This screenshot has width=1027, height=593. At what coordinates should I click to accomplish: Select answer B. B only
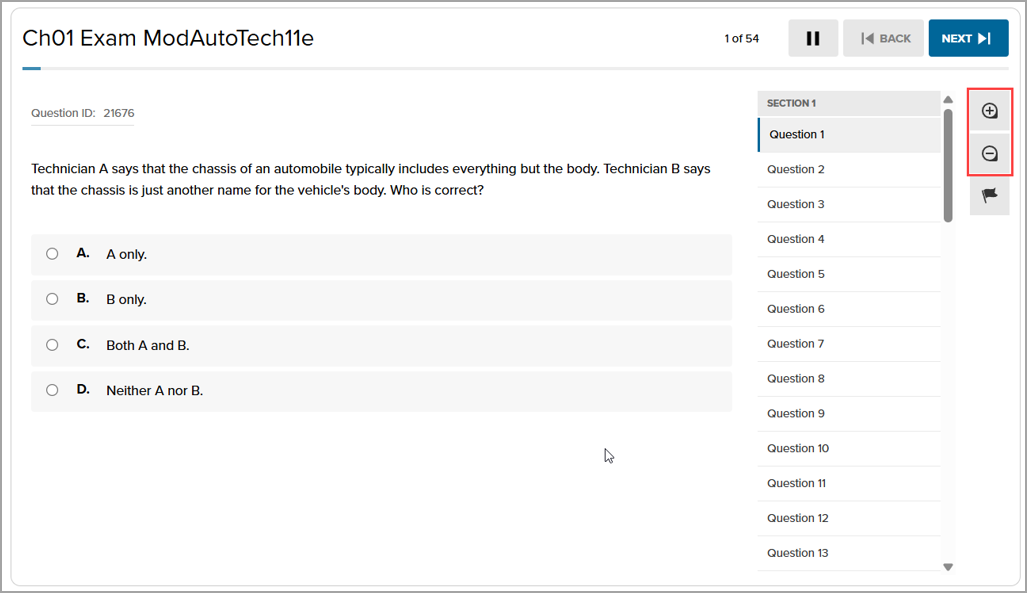(52, 299)
